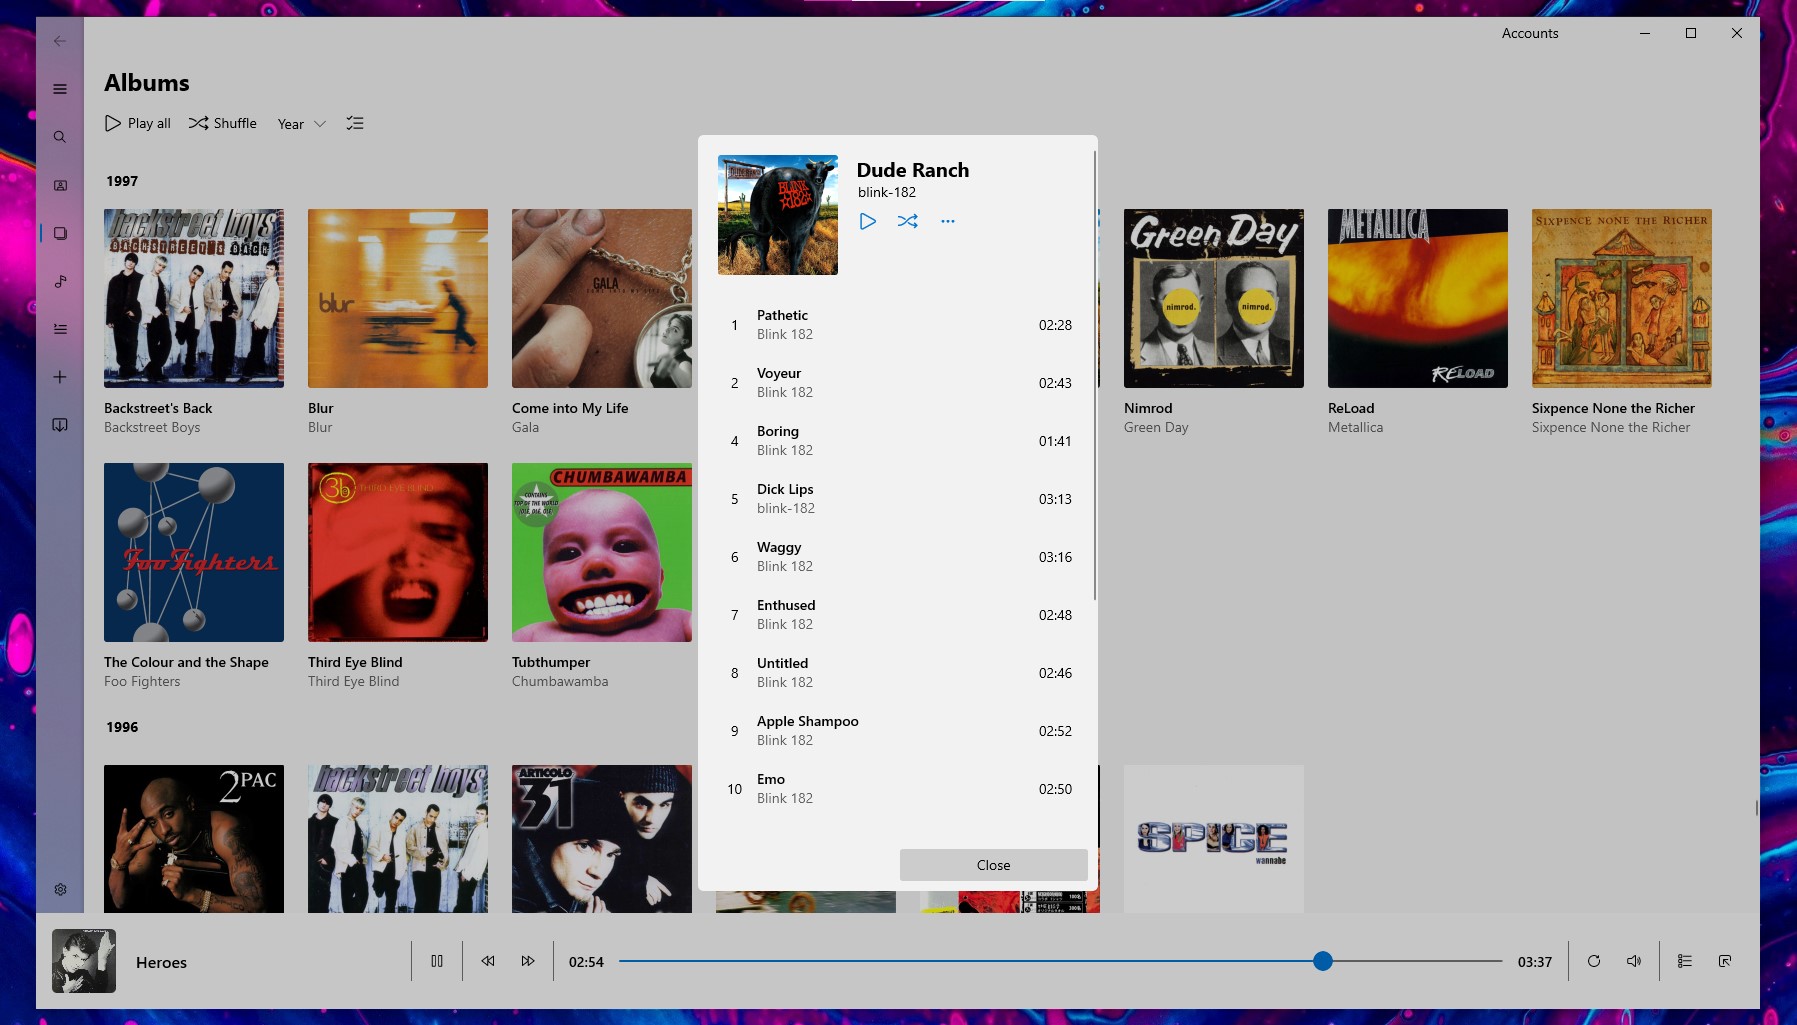1797x1025 pixels.
Task: Open 1996 Backstreet Boys album cover
Action: 398,838
